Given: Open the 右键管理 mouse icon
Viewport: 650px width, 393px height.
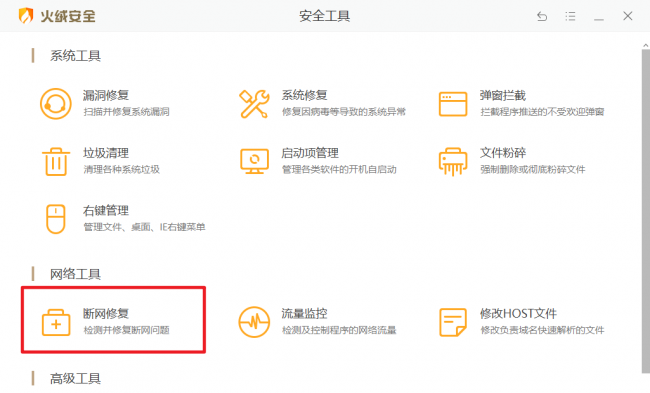Looking at the screenshot, I should tap(56, 219).
